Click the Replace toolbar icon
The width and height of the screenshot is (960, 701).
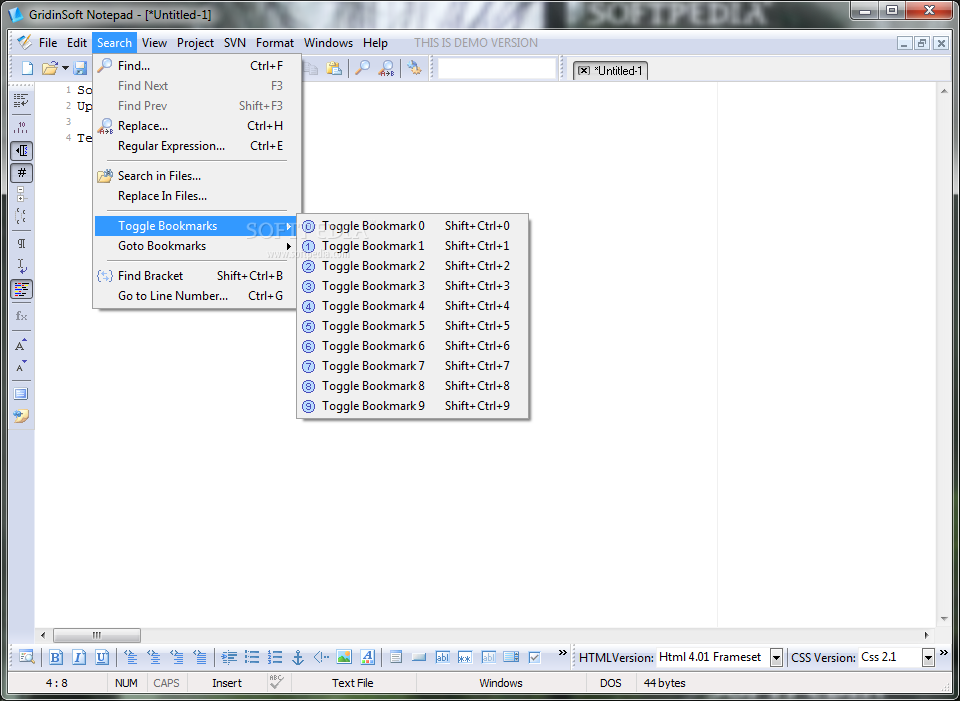(386, 68)
